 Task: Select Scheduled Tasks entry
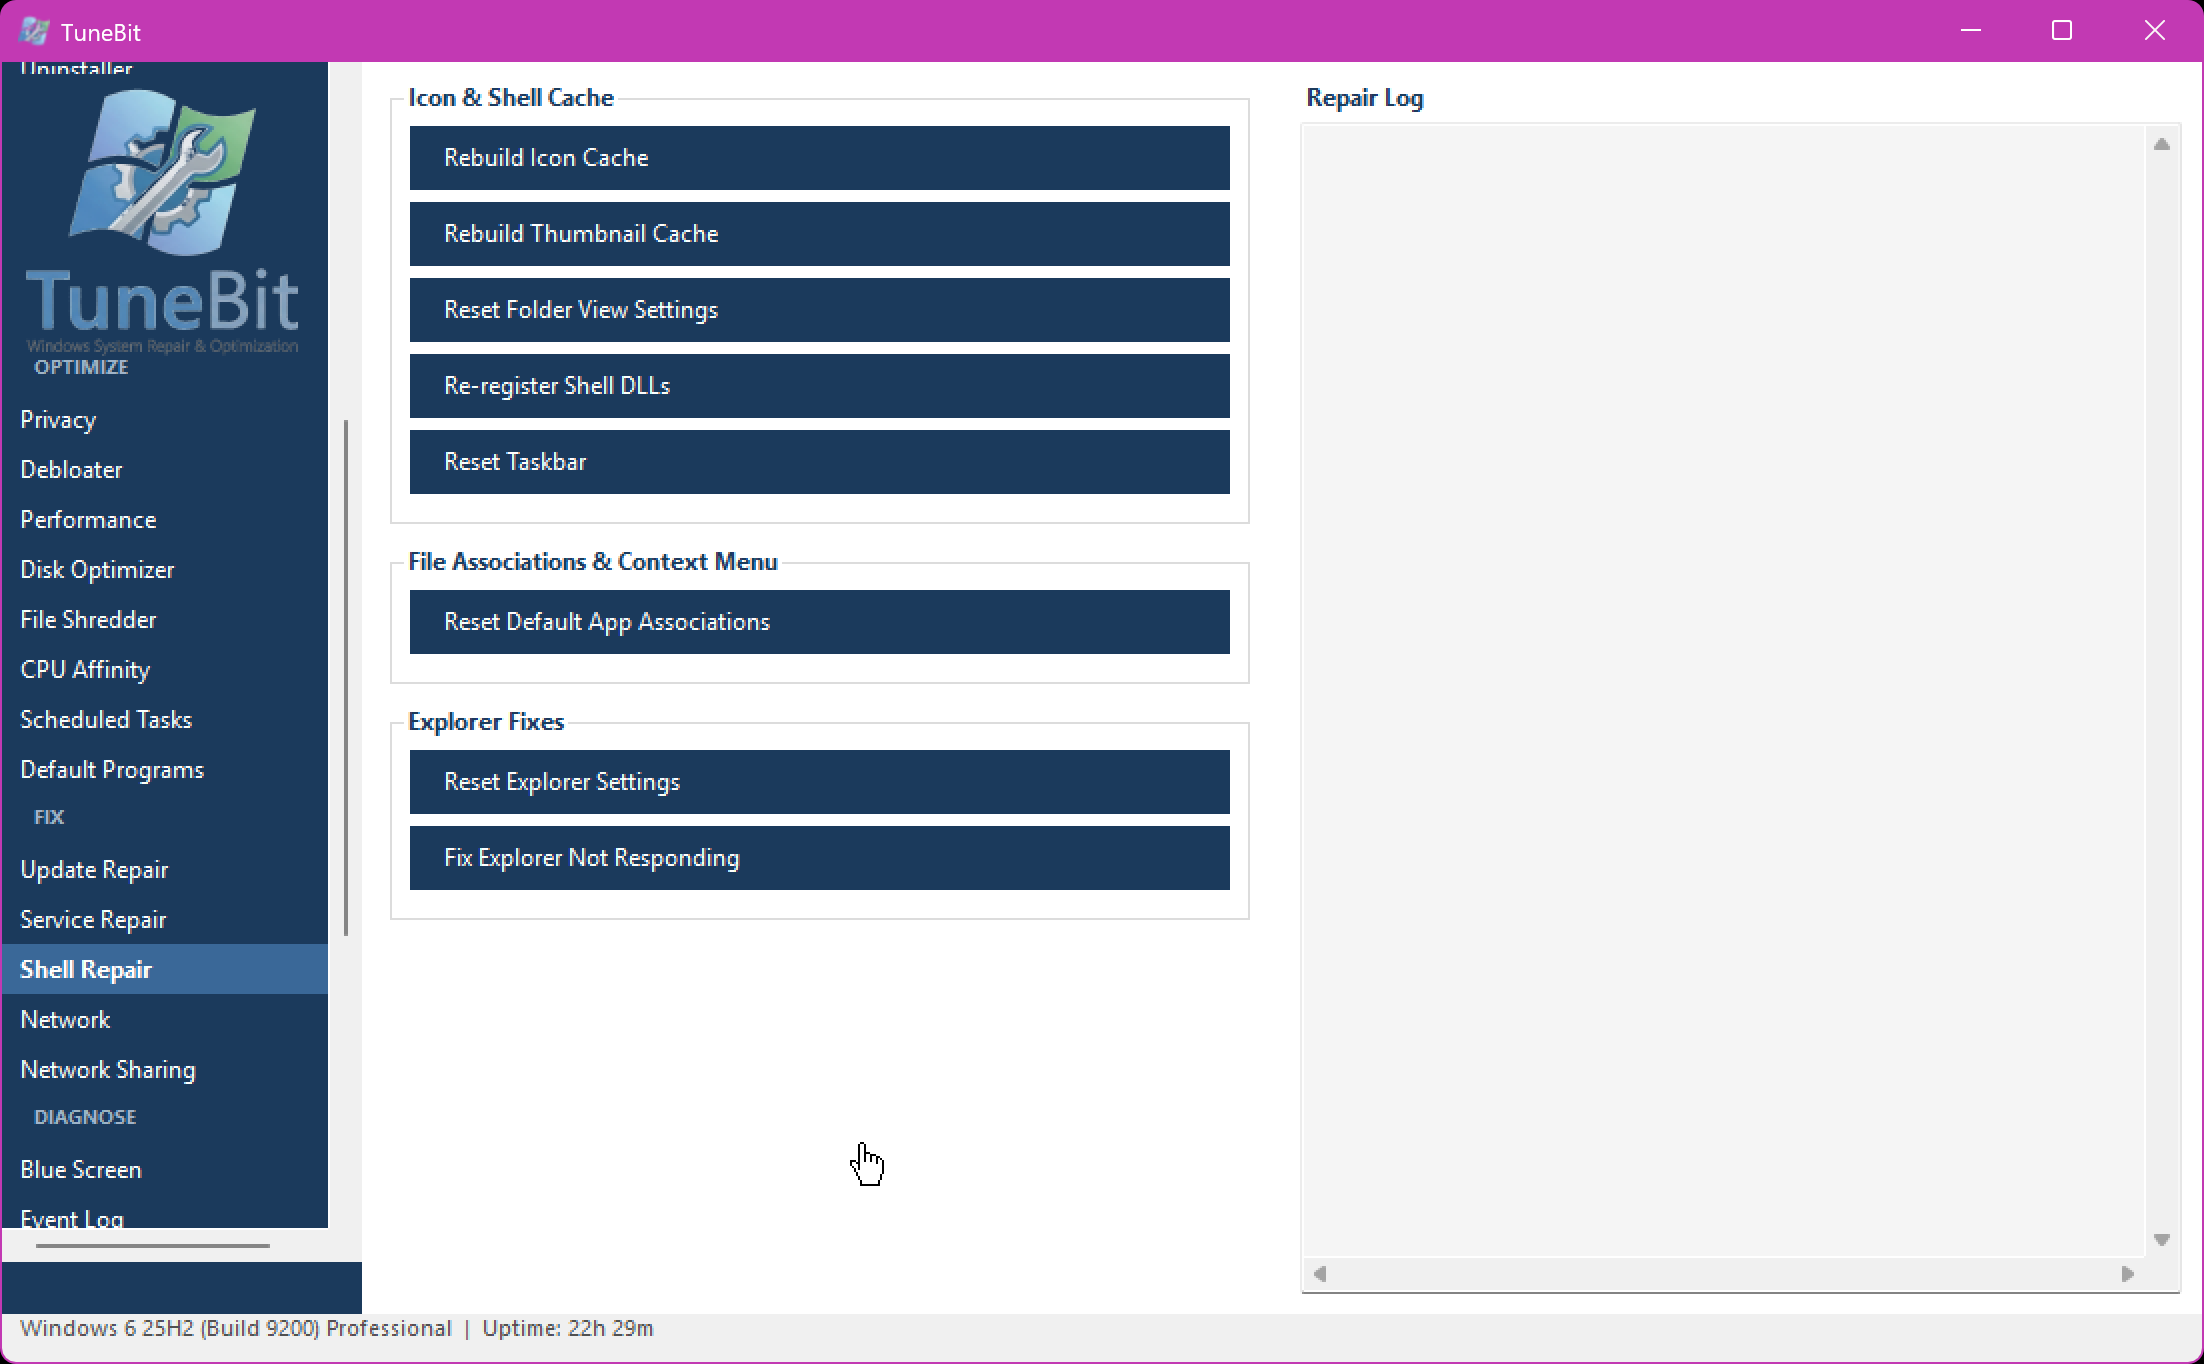165,720
